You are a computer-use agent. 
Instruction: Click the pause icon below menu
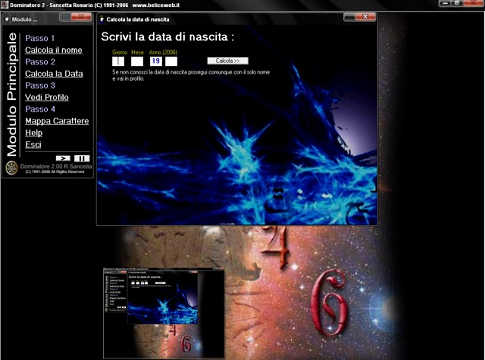pos(82,158)
